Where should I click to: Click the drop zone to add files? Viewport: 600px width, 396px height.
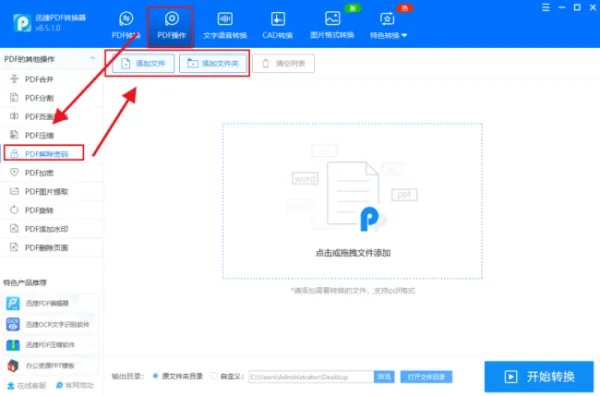(352, 201)
